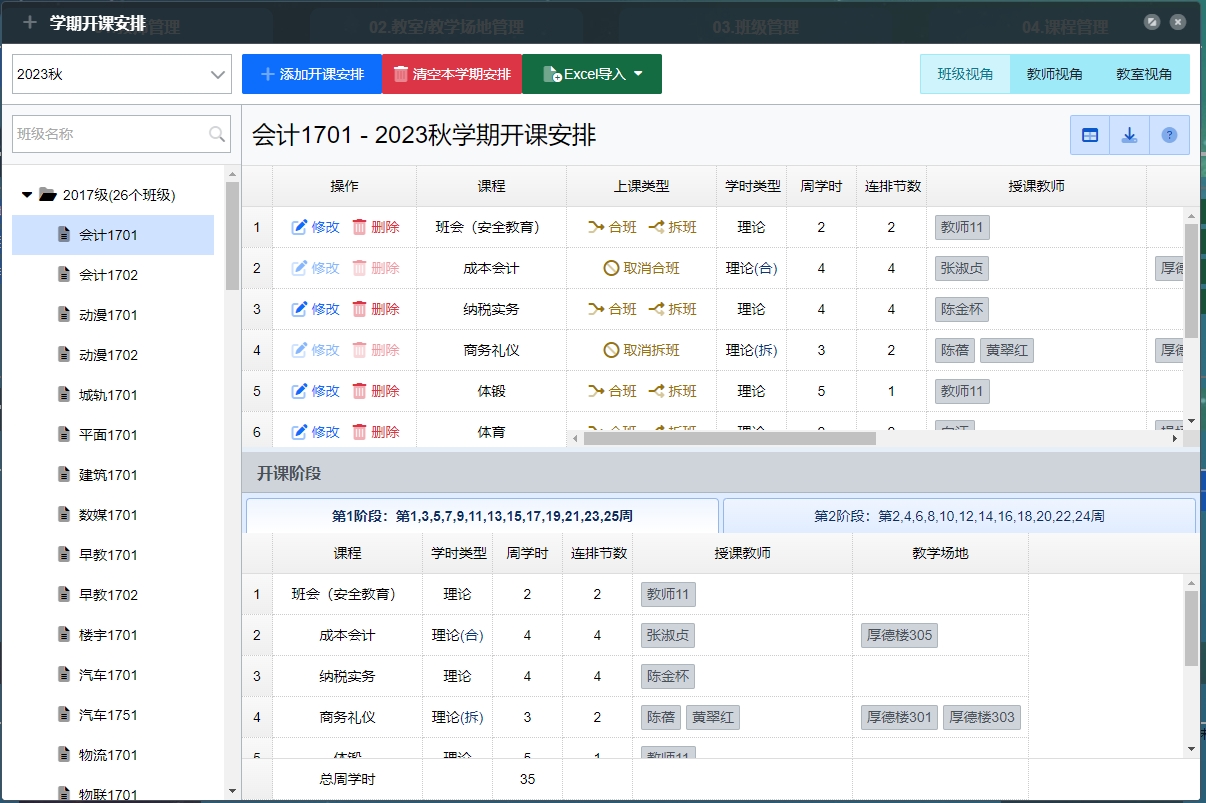This screenshot has width=1206, height=803.
Task: Click the class tree vertical scrollbar
Action: pos(232,235)
